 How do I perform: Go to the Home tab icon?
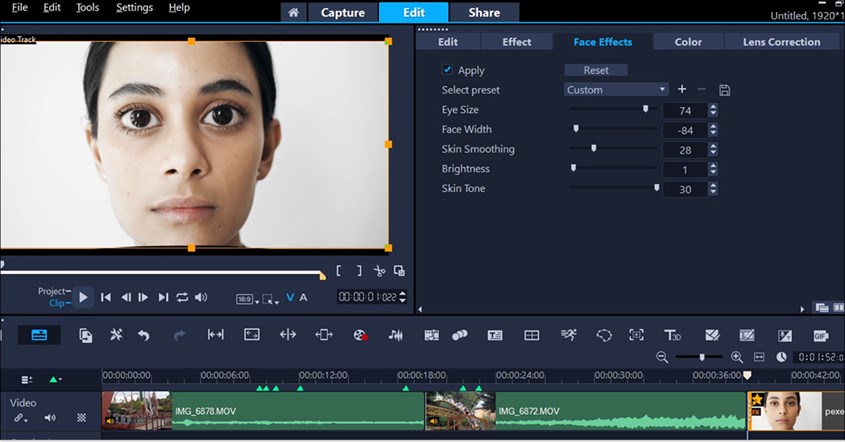click(293, 12)
